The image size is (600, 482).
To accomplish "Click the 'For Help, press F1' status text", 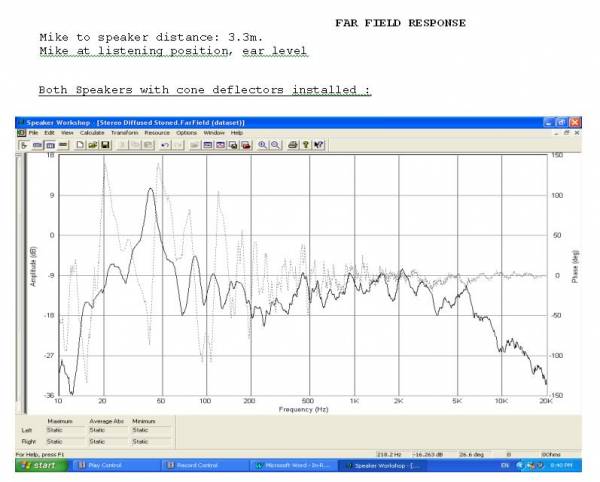I will click(x=39, y=454).
